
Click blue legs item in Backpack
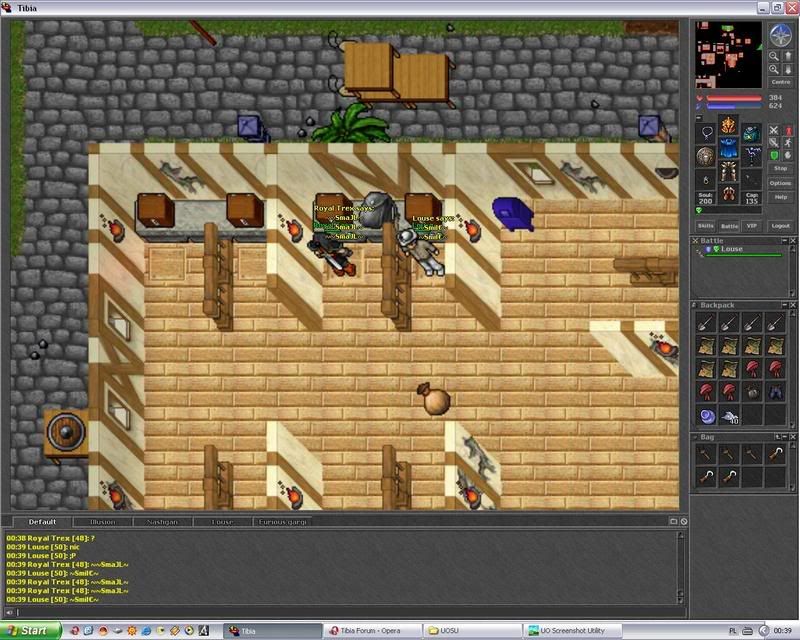click(x=776, y=392)
